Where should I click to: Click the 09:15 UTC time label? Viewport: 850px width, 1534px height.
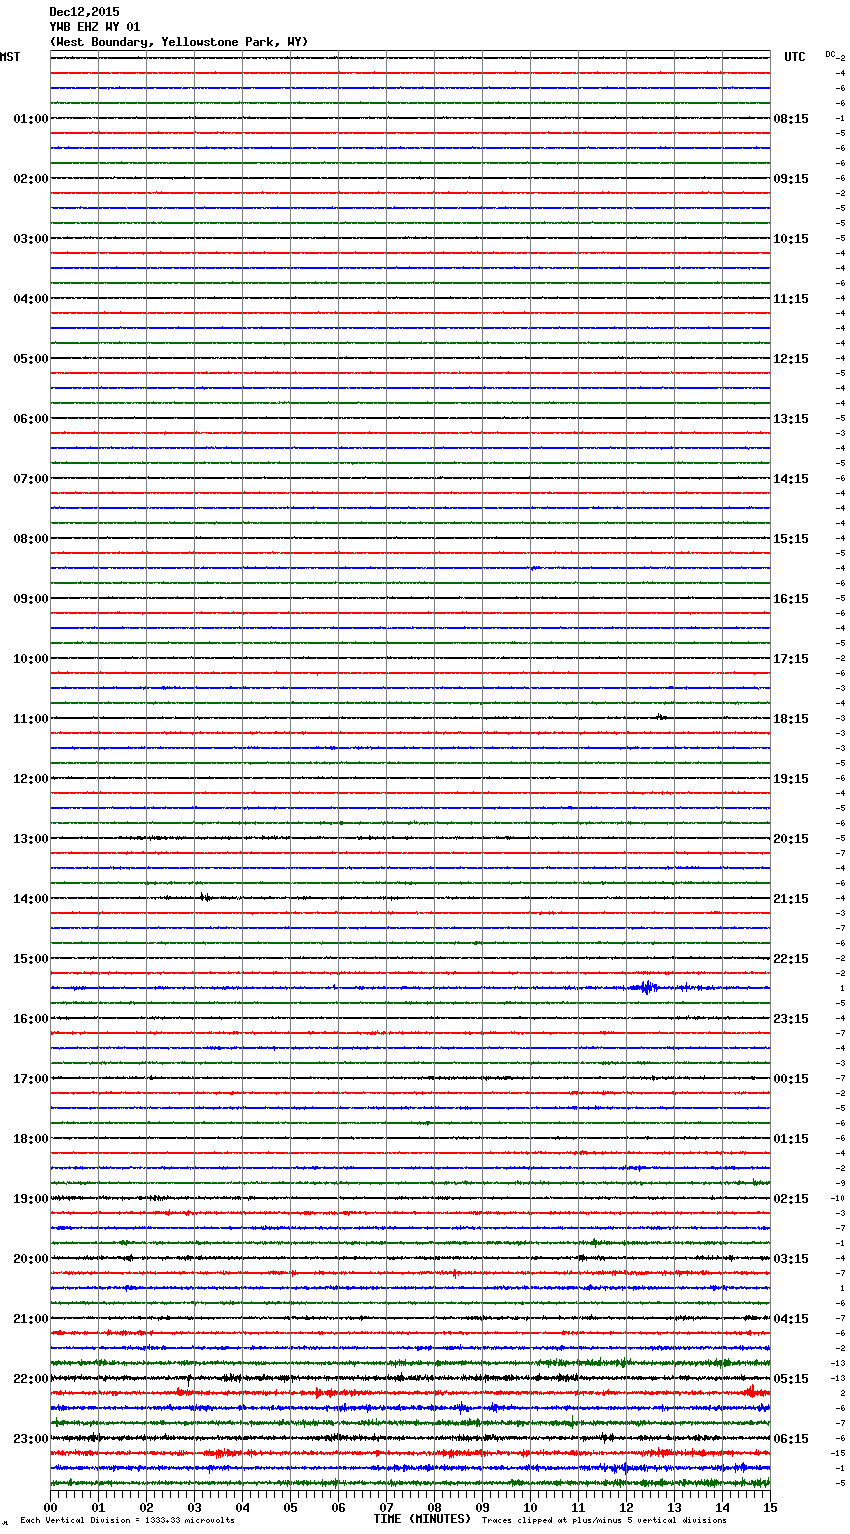[x=791, y=179]
